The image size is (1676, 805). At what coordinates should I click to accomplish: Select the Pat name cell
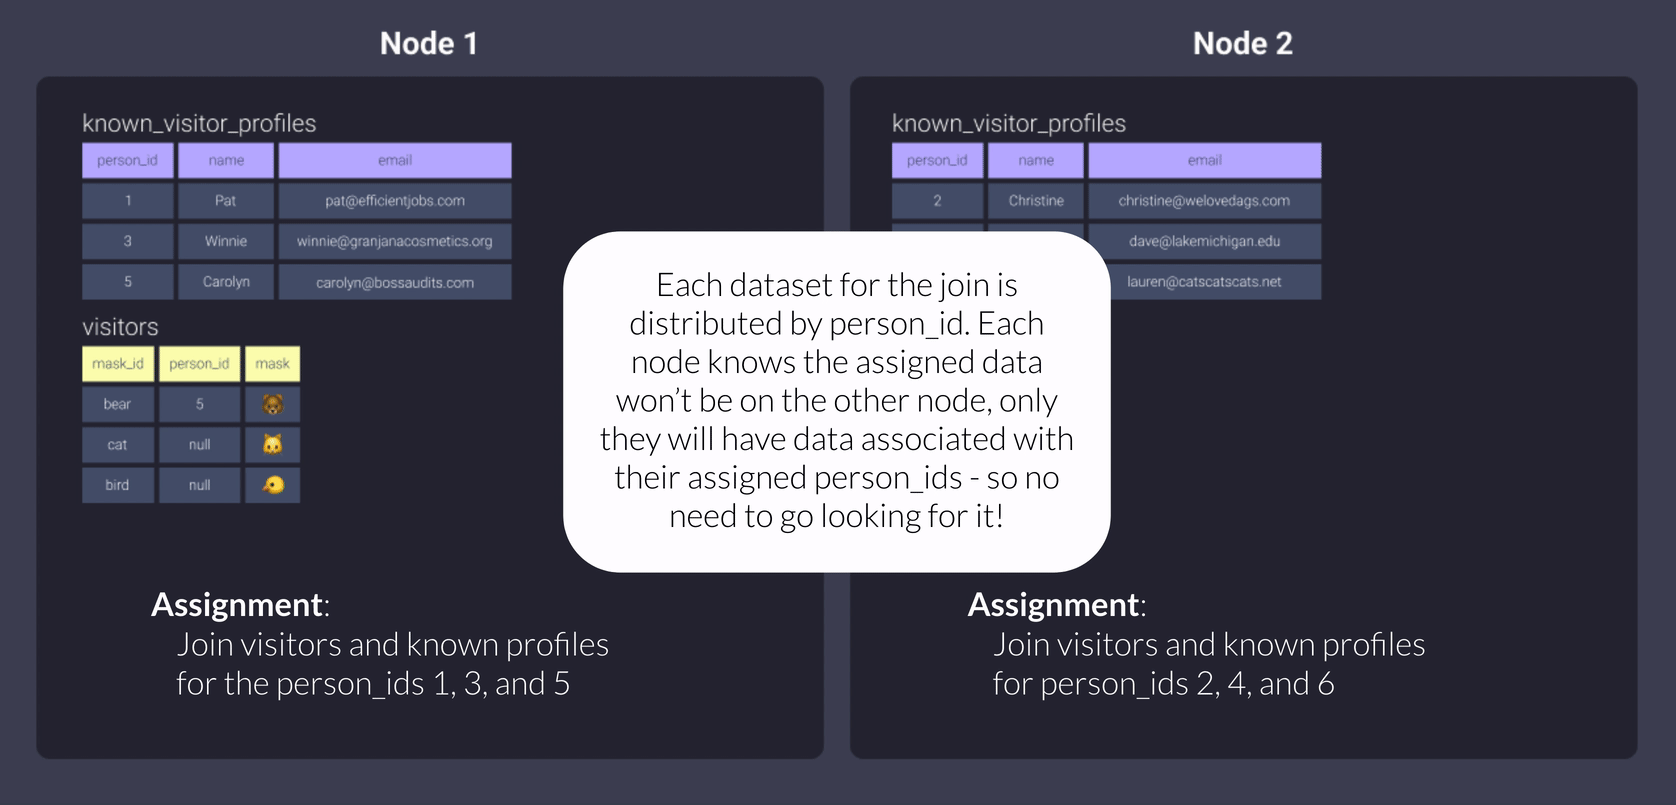[226, 201]
